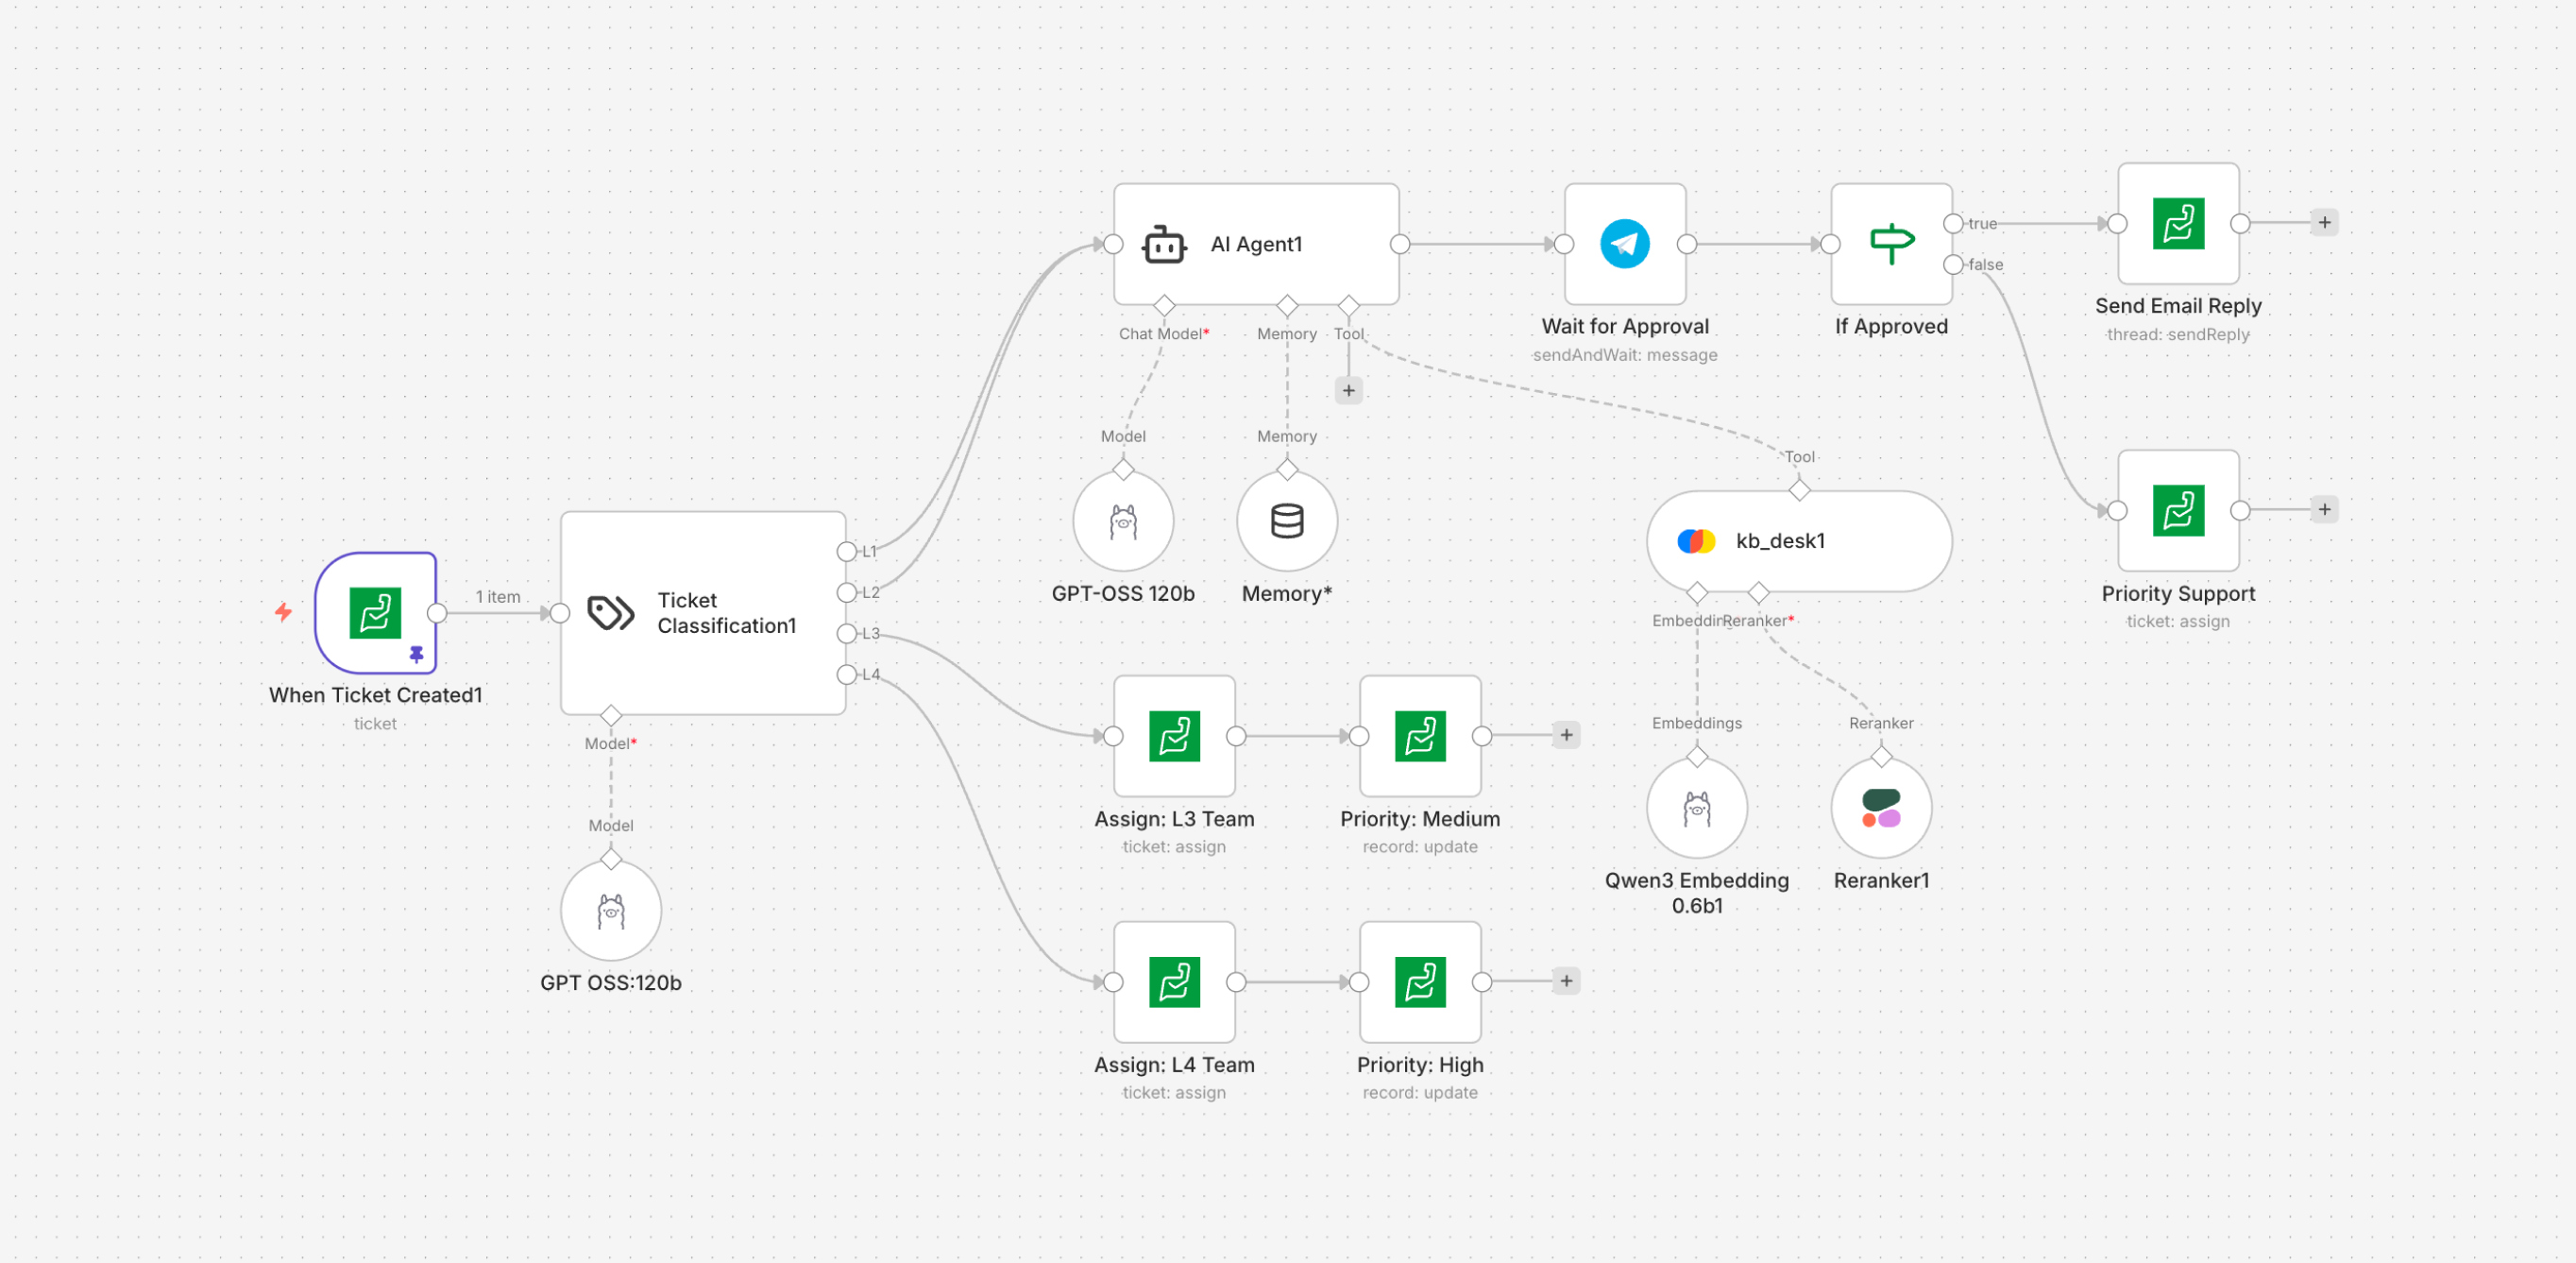Click the Tool diamond under kb_desk1
The image size is (2576, 1263).
pyautogui.click(x=1799, y=490)
